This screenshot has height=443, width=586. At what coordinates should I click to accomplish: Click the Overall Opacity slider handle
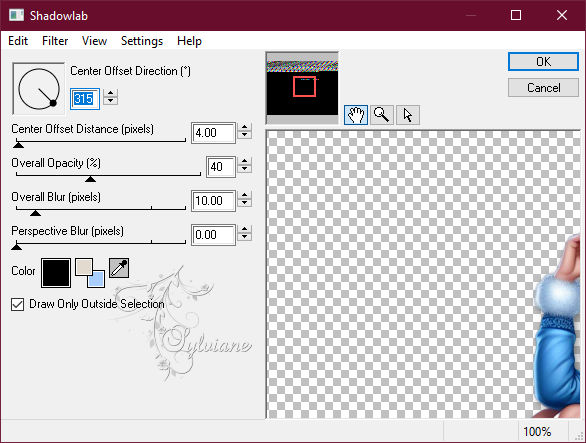(90, 179)
